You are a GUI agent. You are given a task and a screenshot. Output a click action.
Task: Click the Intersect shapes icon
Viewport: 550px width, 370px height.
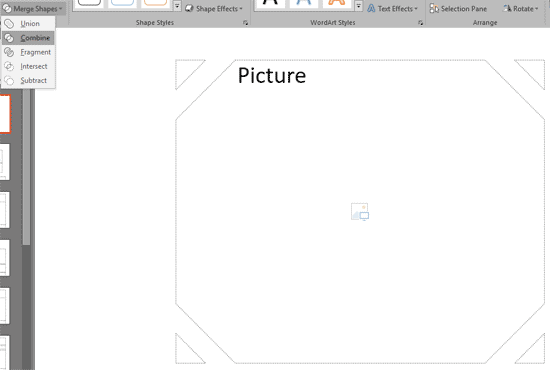coord(9,66)
